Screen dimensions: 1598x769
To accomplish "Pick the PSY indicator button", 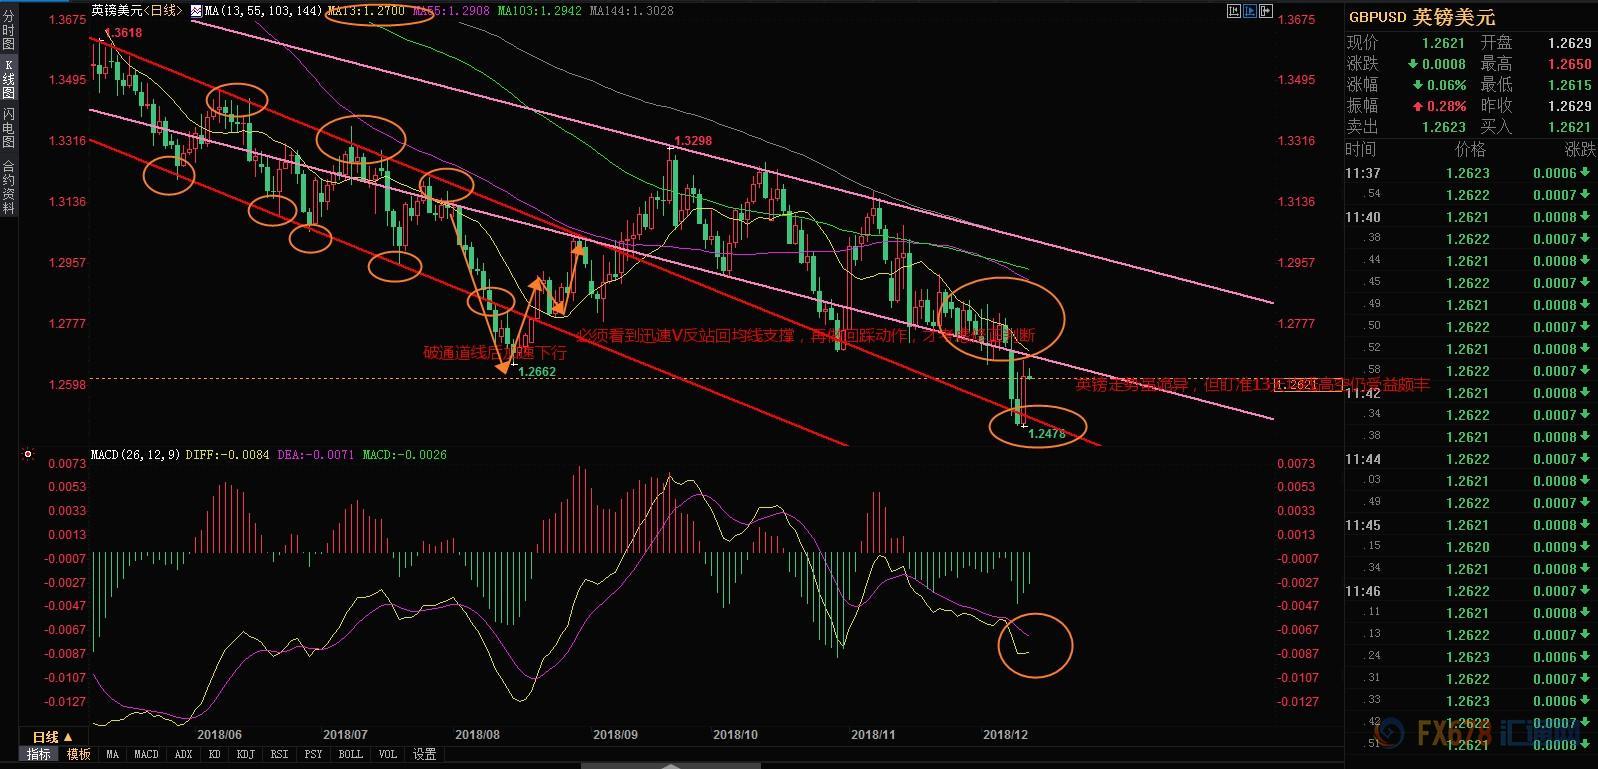I will [313, 754].
